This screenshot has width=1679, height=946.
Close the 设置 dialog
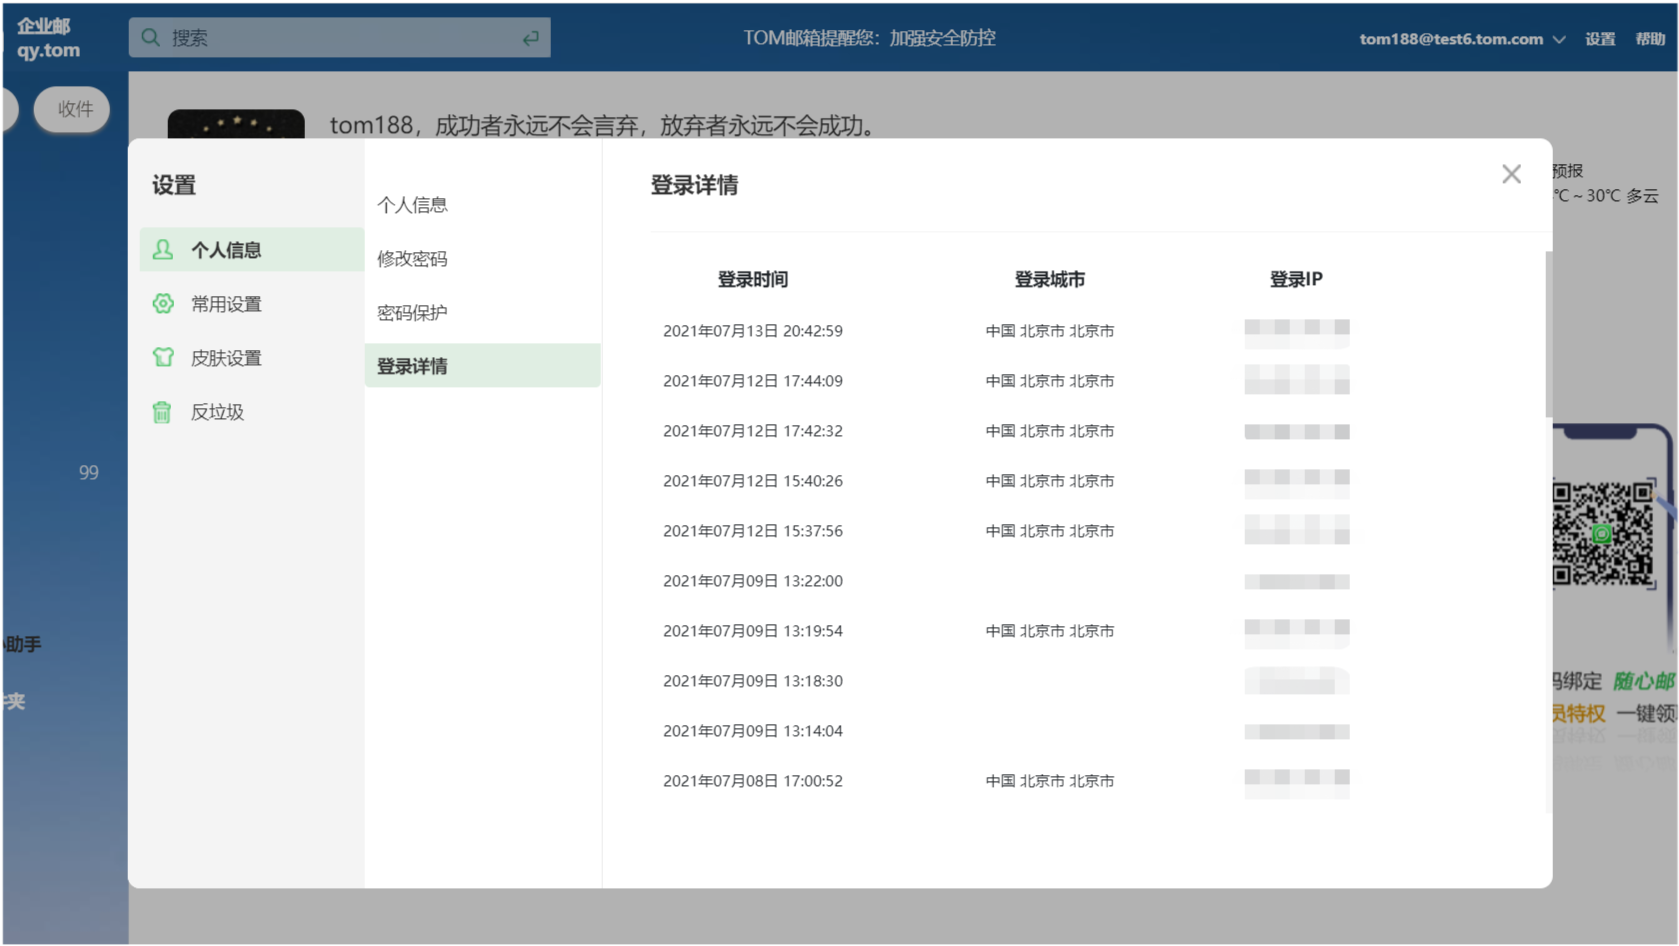(1511, 174)
